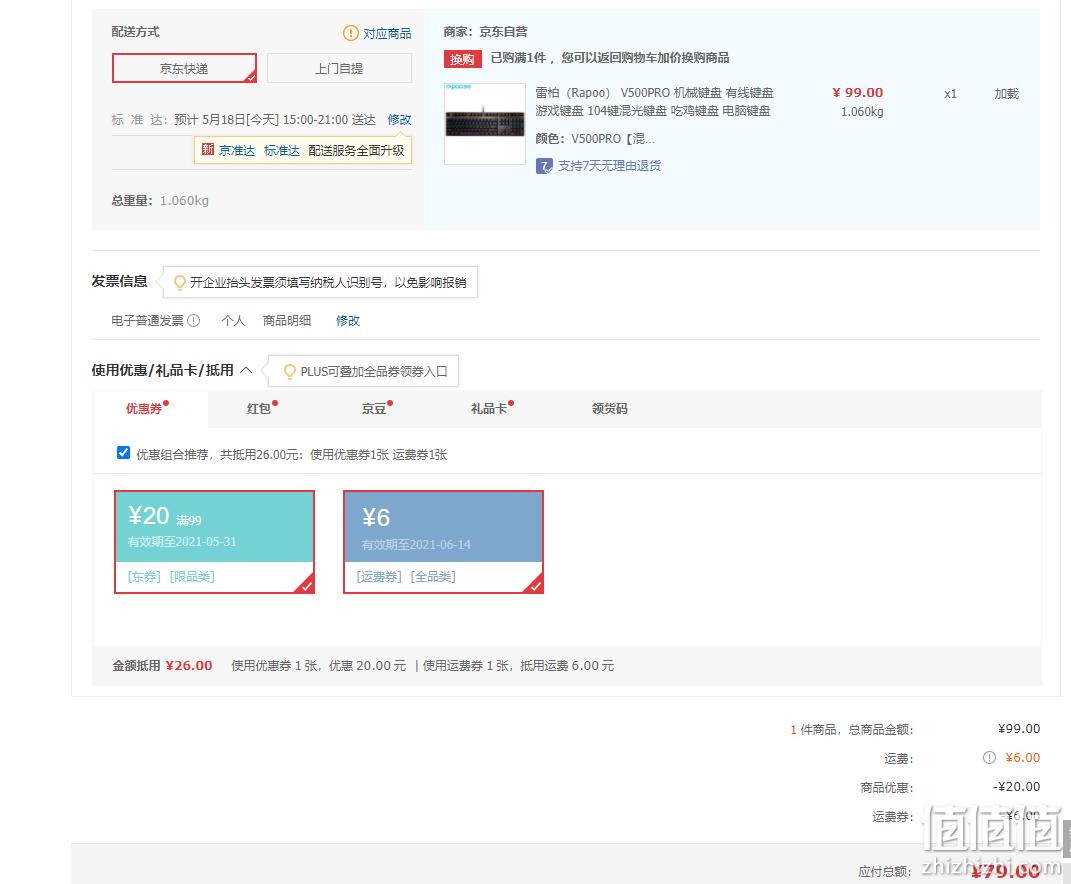The width and height of the screenshot is (1071, 884).
Task: Click the 开企业抬头发票 tax ID notice text
Action: coord(328,283)
